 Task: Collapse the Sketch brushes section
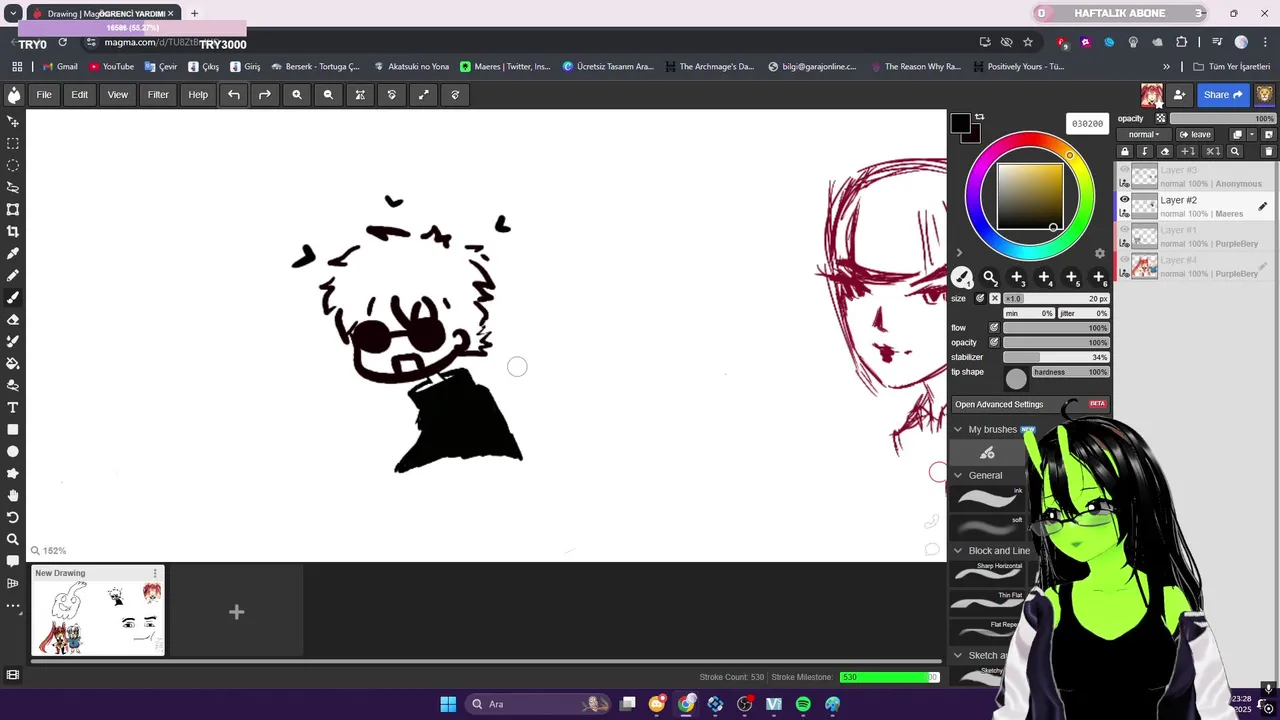tap(958, 655)
